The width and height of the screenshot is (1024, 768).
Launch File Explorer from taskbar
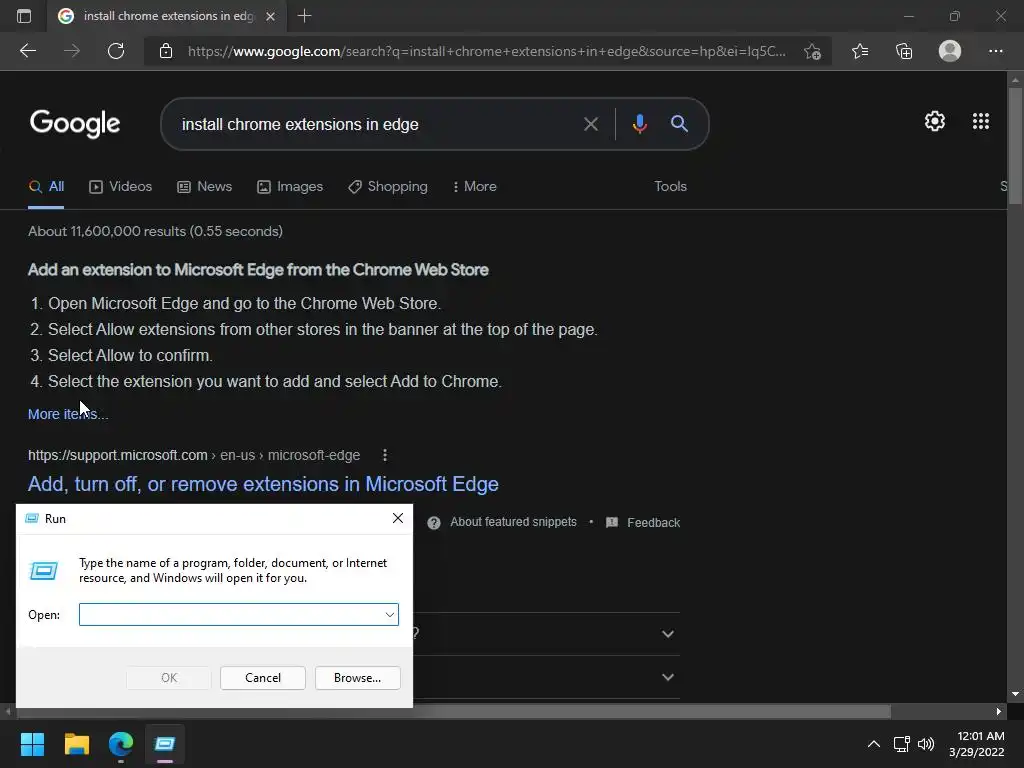pyautogui.click(x=76, y=744)
